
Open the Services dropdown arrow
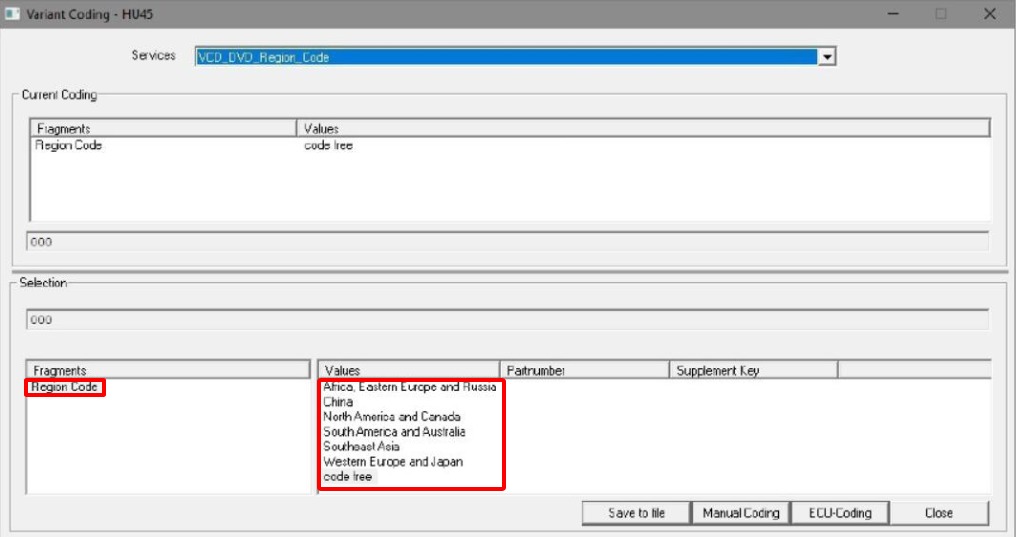[x=826, y=58]
